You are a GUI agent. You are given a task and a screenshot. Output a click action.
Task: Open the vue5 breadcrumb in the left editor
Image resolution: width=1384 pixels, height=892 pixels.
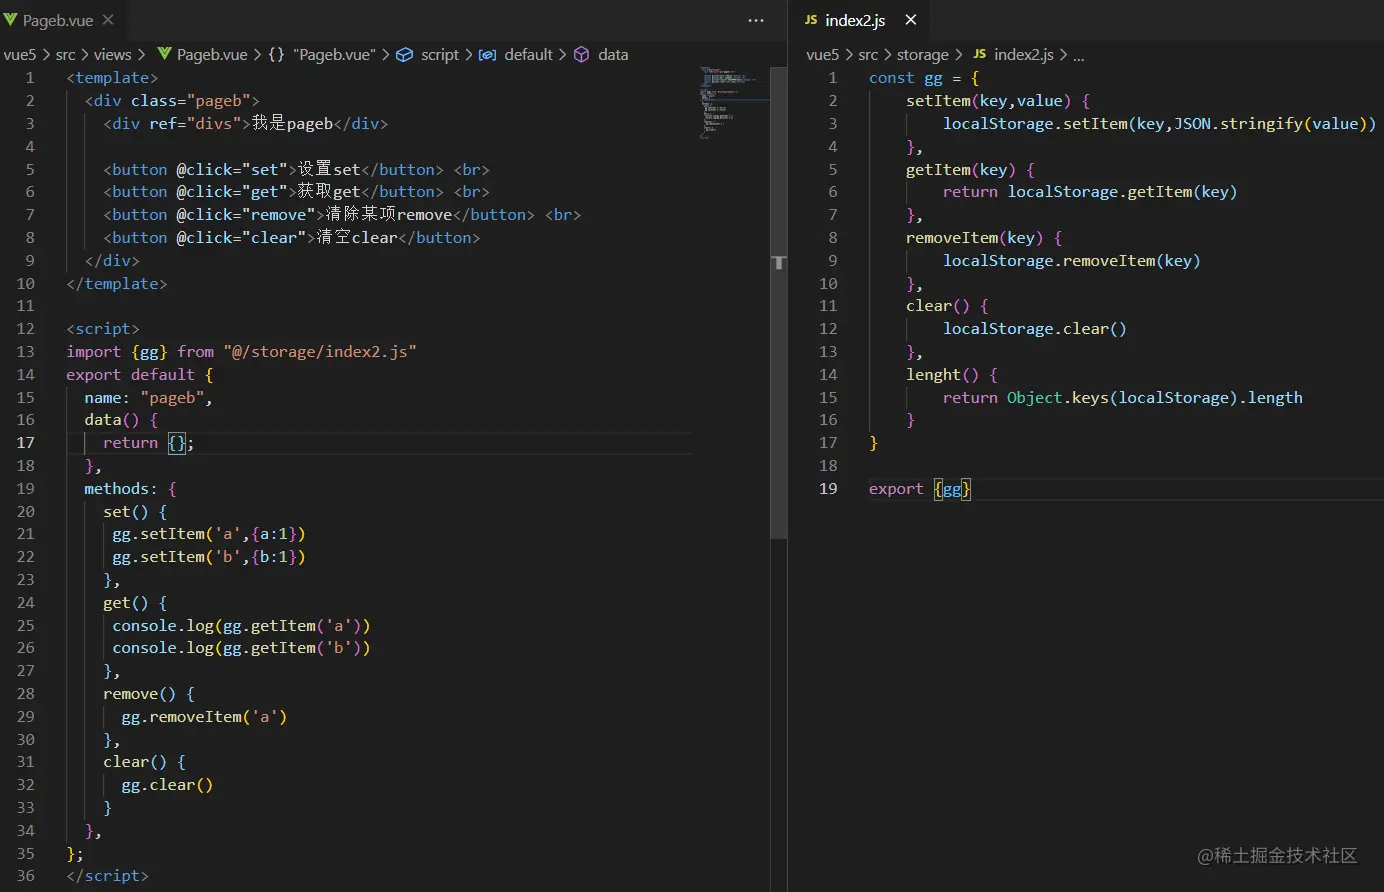(x=20, y=55)
